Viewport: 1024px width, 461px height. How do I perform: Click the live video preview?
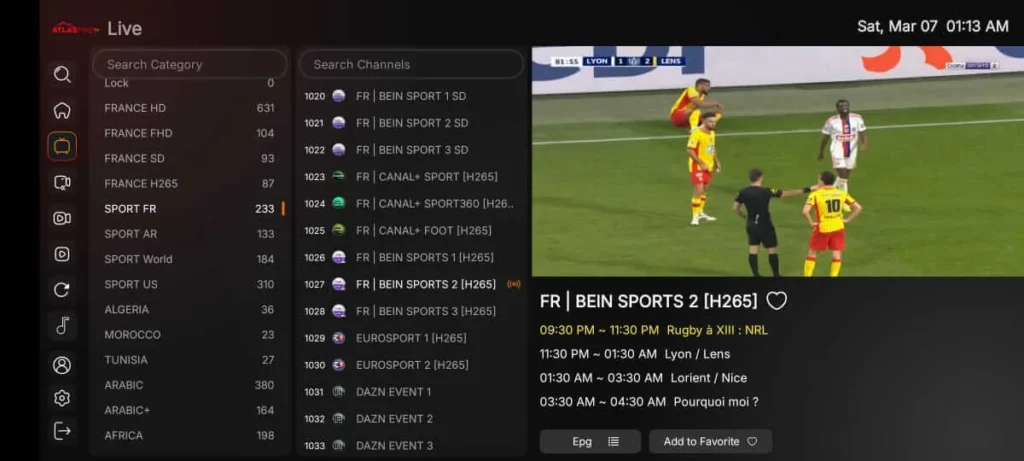778,161
